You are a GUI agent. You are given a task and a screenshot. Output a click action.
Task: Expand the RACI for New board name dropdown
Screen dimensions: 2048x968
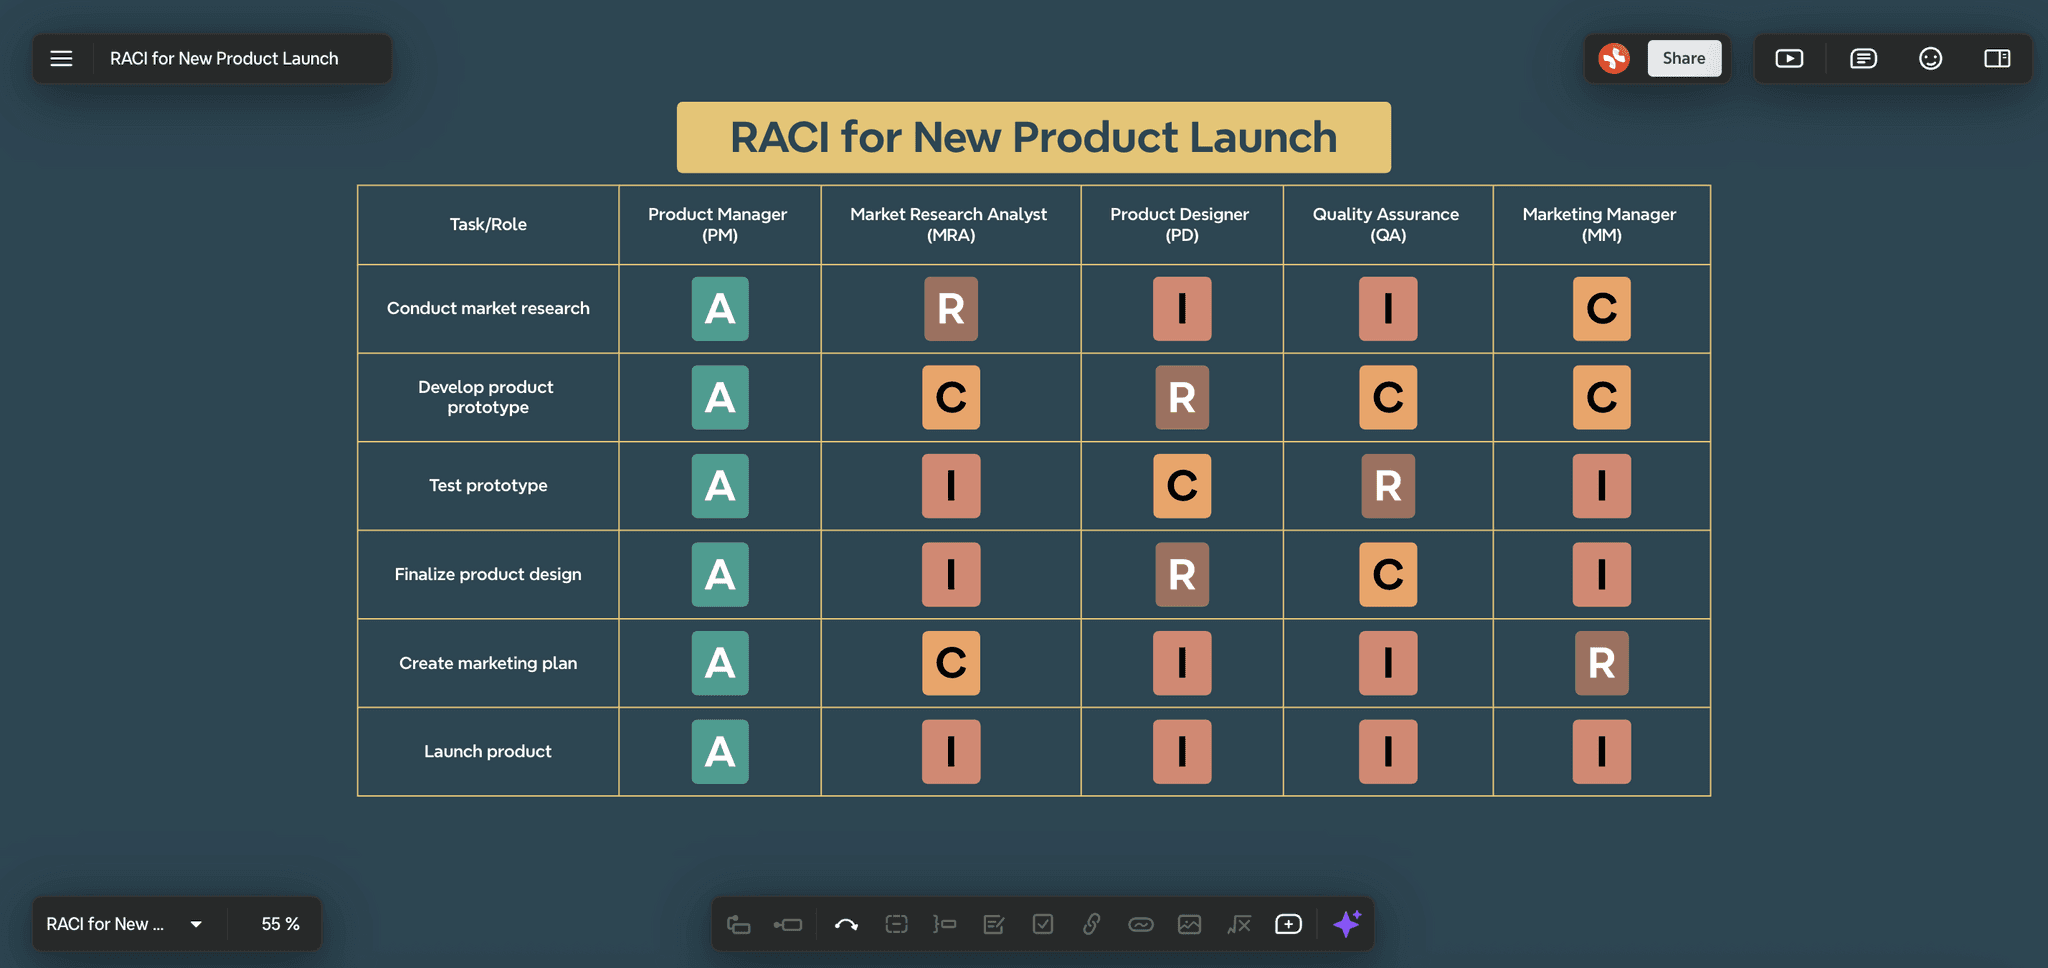tap(196, 923)
